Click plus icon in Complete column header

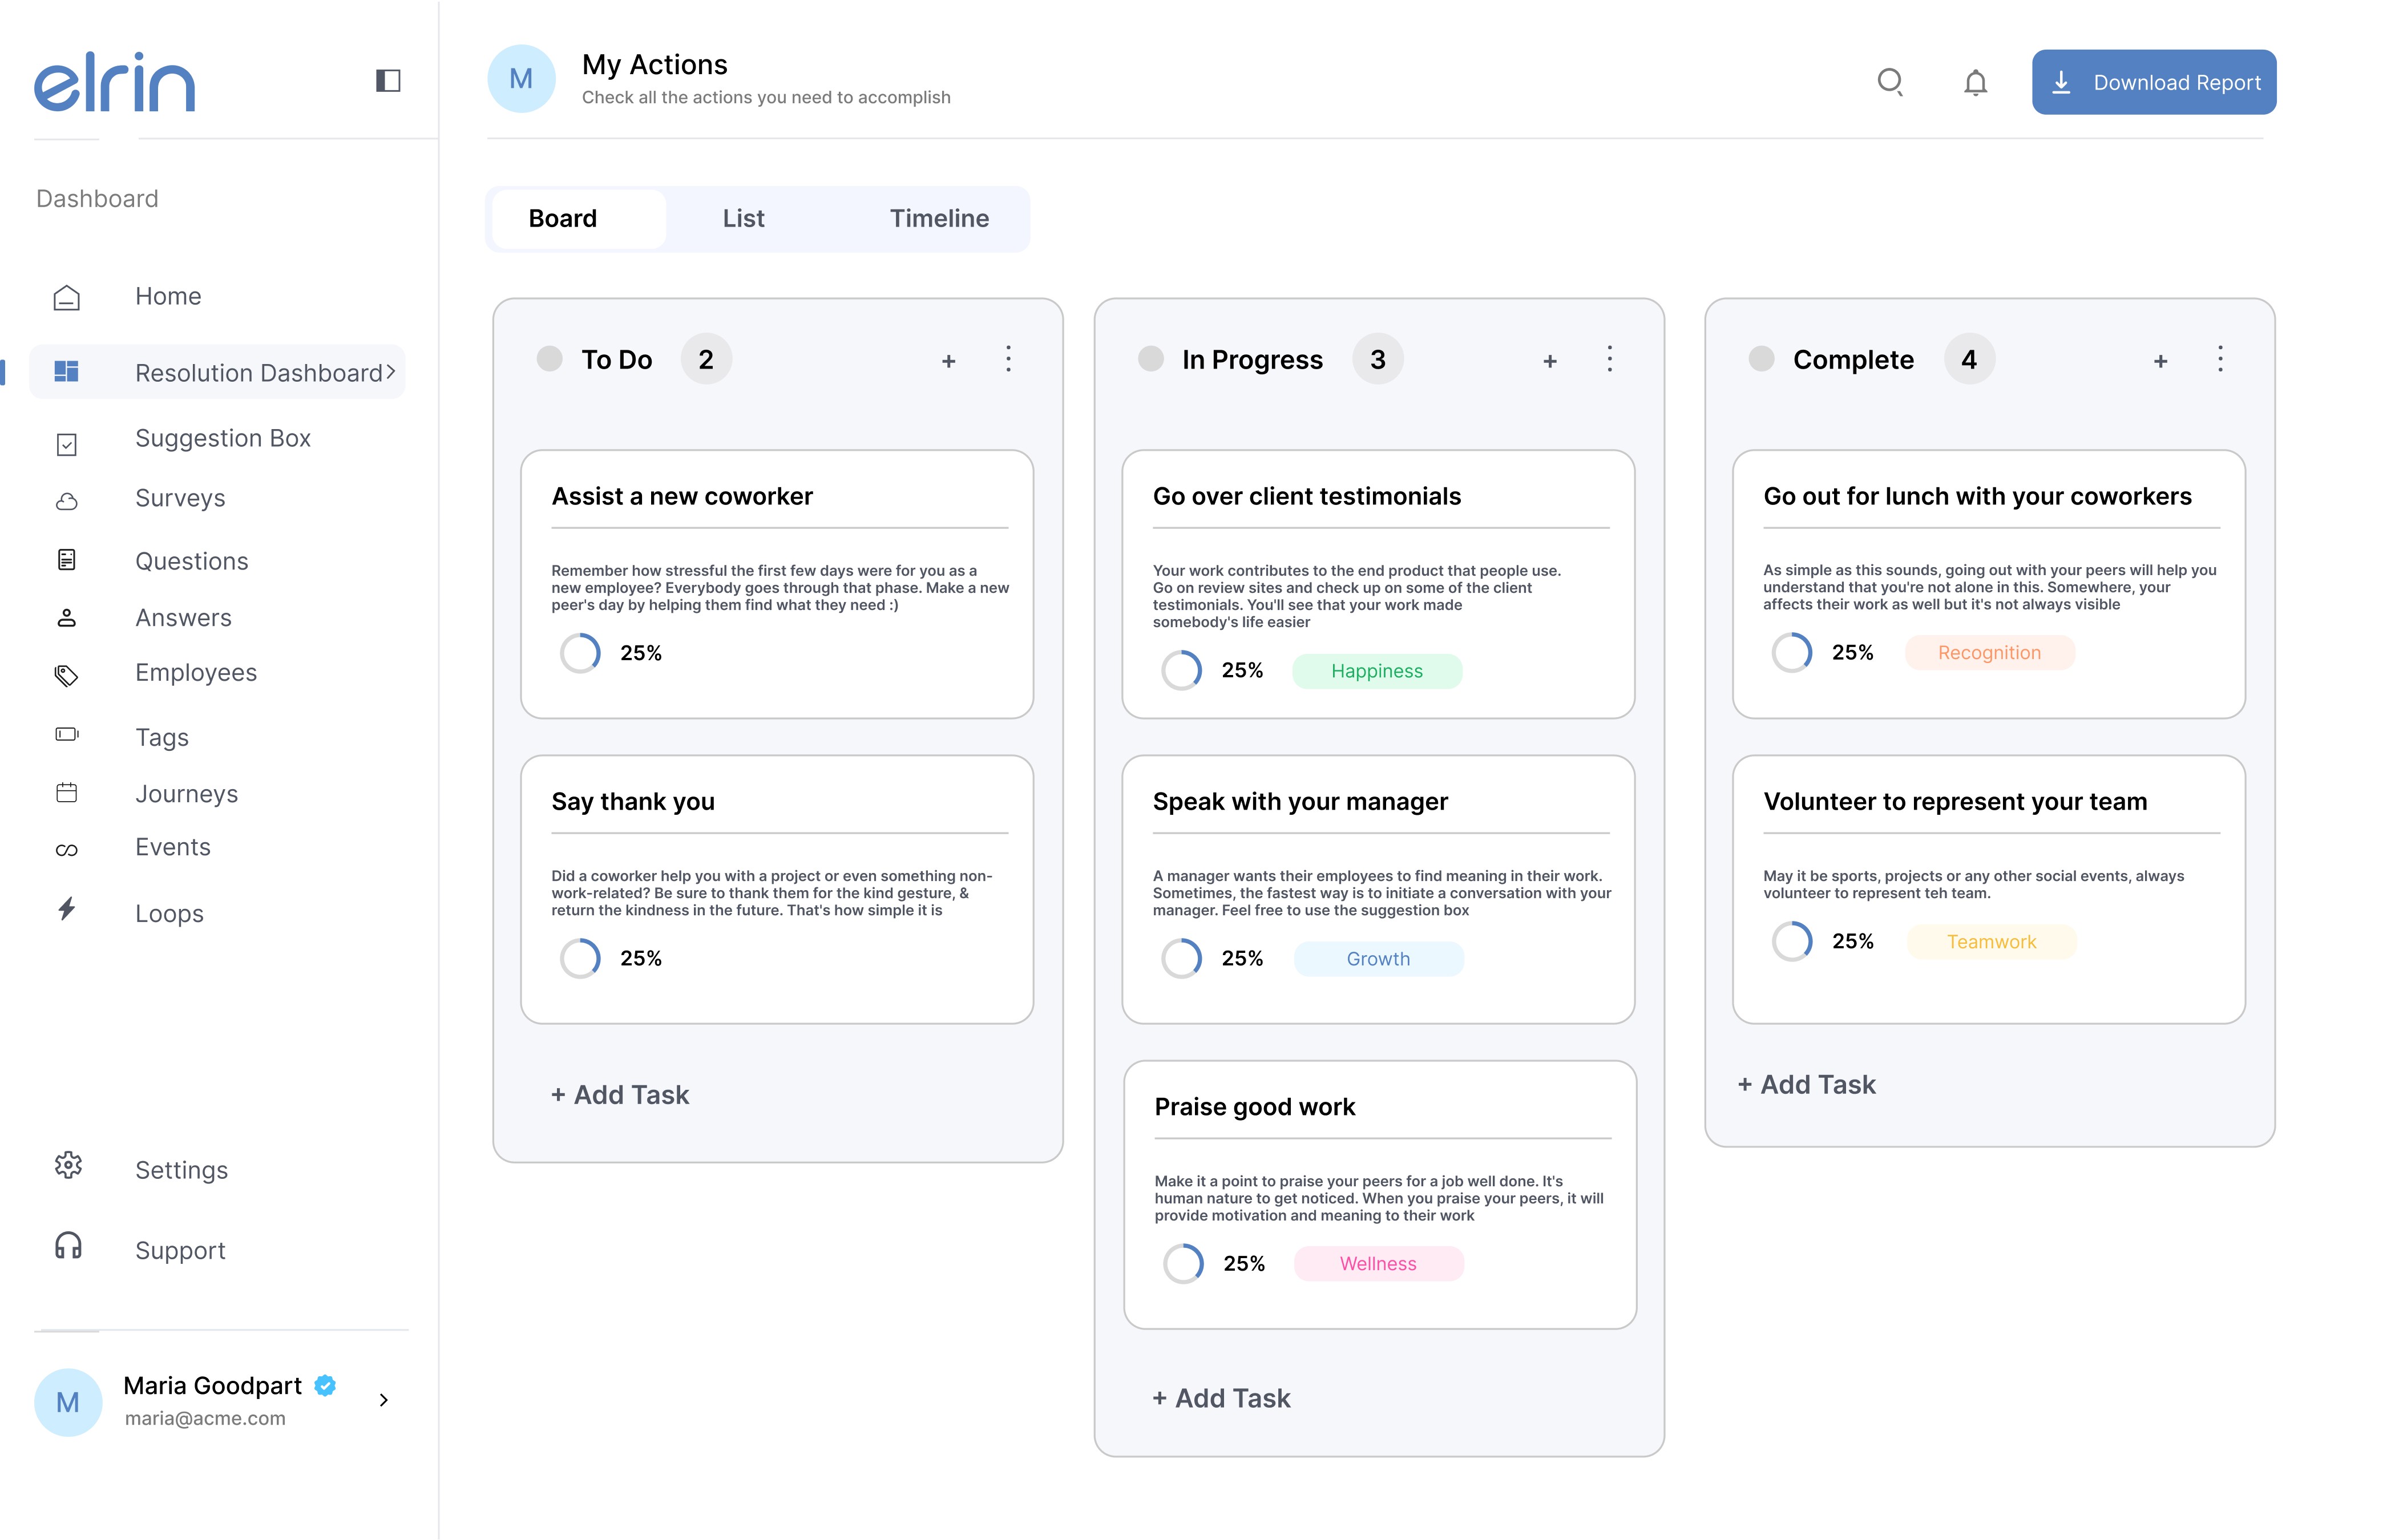pos(2160,361)
